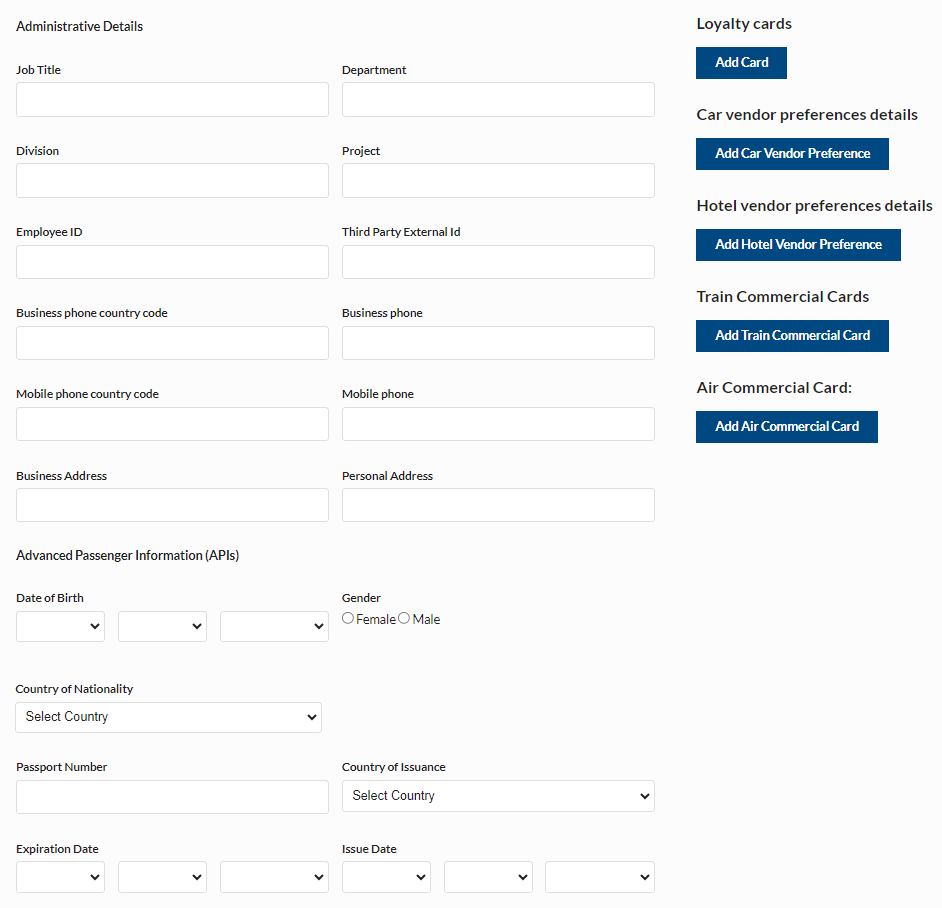Image resolution: width=942 pixels, height=908 pixels.
Task: Focus the Division input field
Action: (172, 180)
